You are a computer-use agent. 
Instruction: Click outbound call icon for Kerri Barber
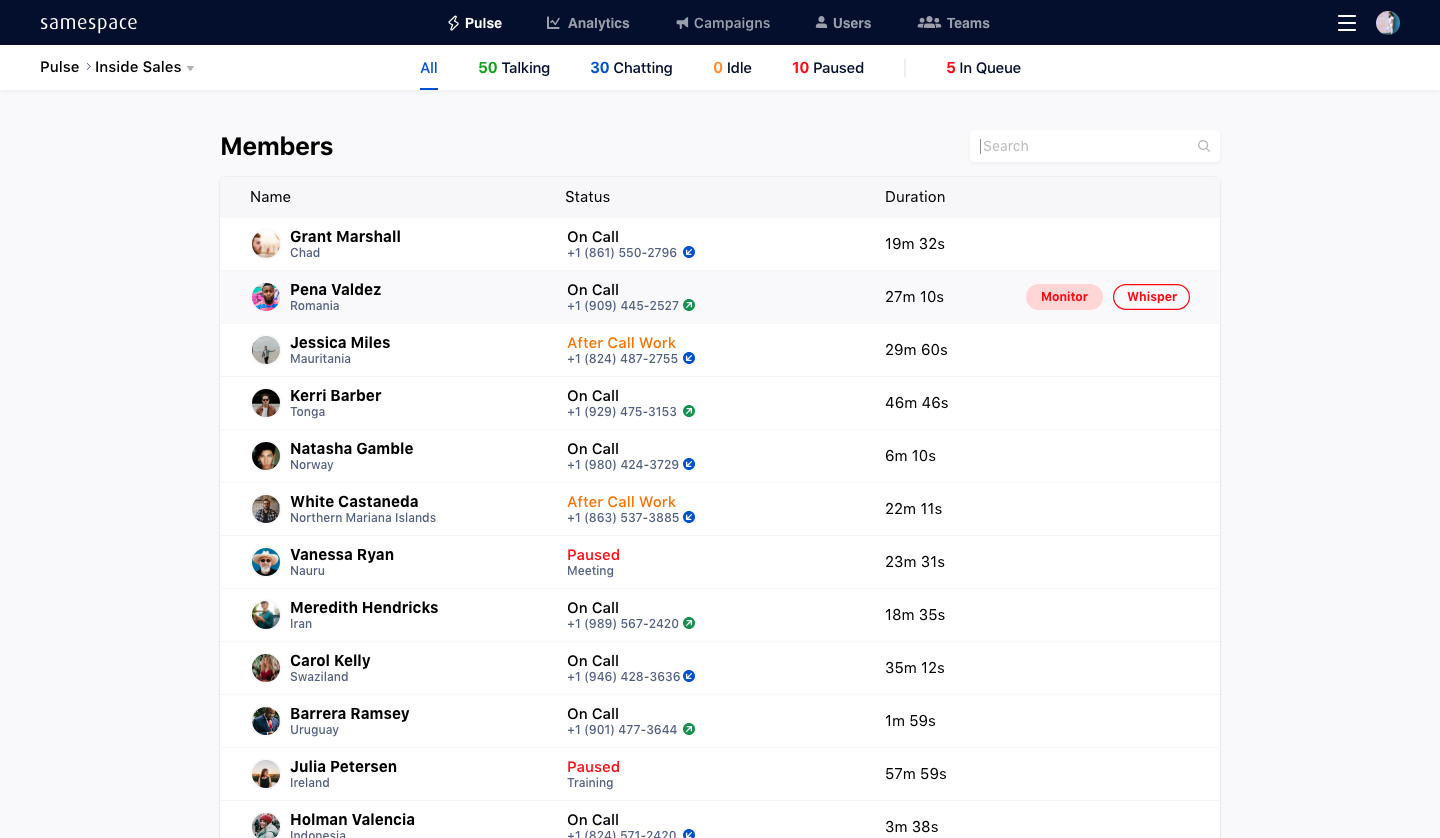click(x=689, y=412)
